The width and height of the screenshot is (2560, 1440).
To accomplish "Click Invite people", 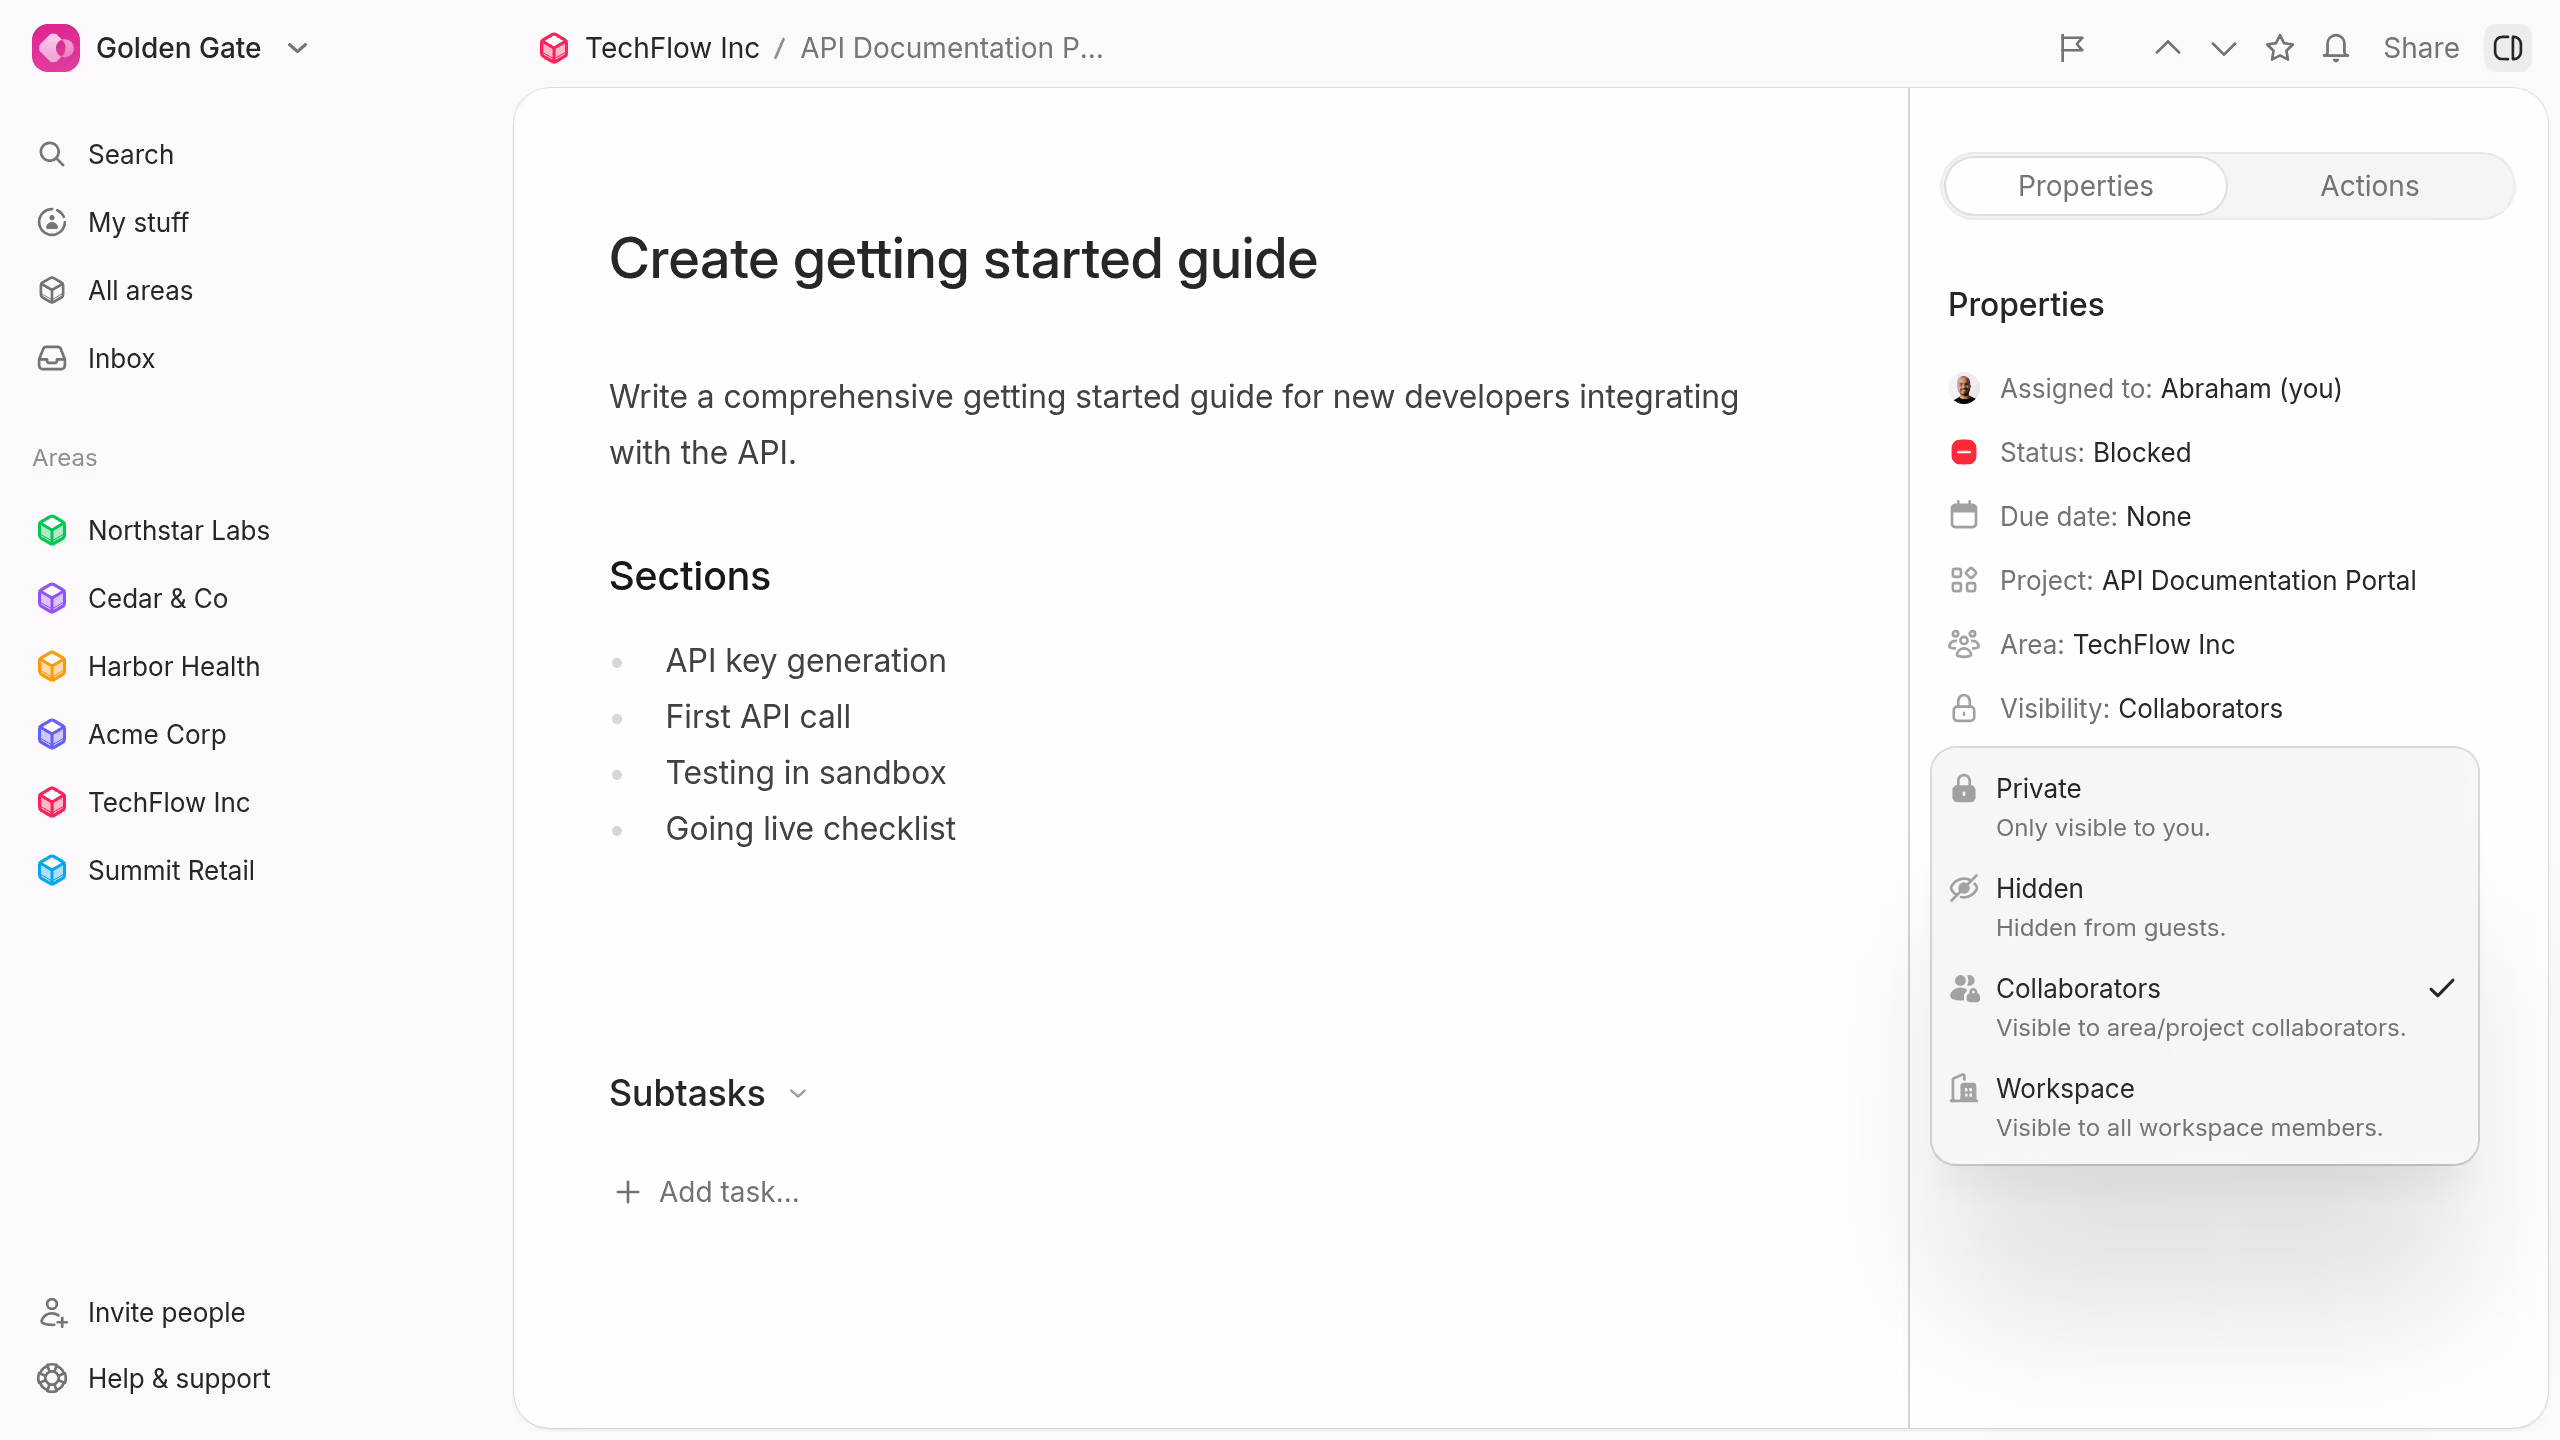I will coord(141,1312).
